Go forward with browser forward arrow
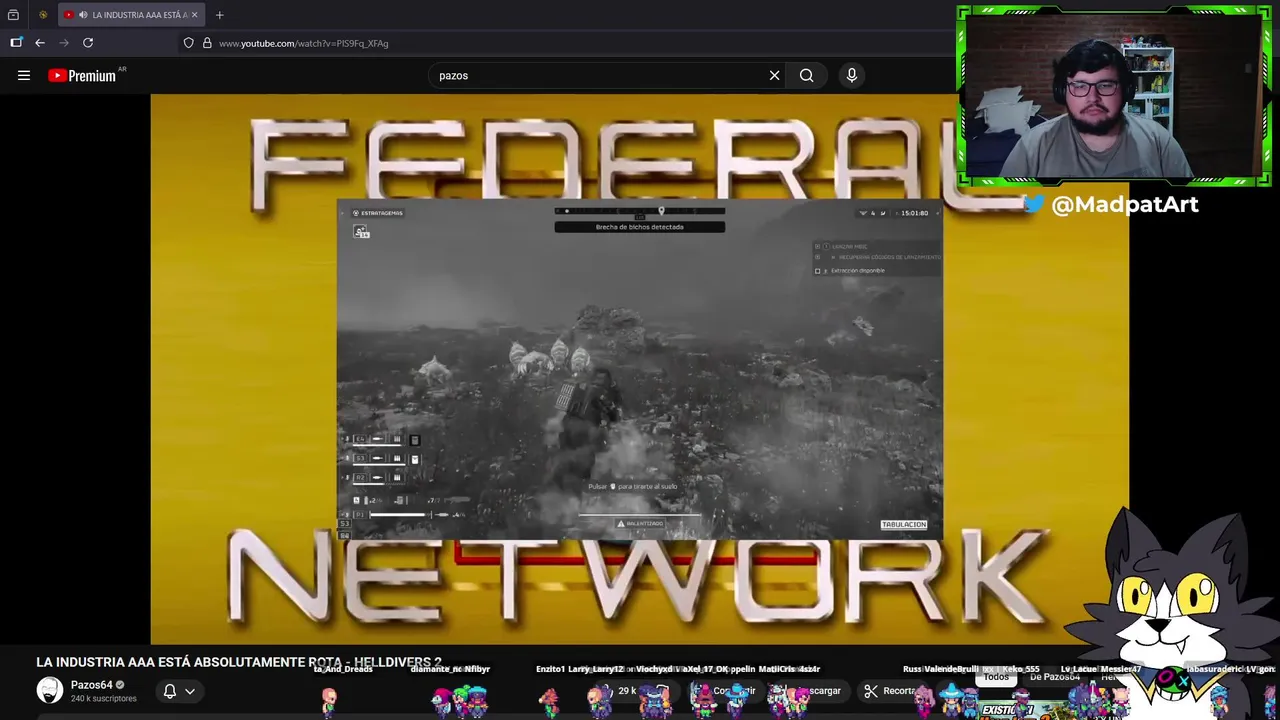This screenshot has height=720, width=1280. pyautogui.click(x=64, y=43)
